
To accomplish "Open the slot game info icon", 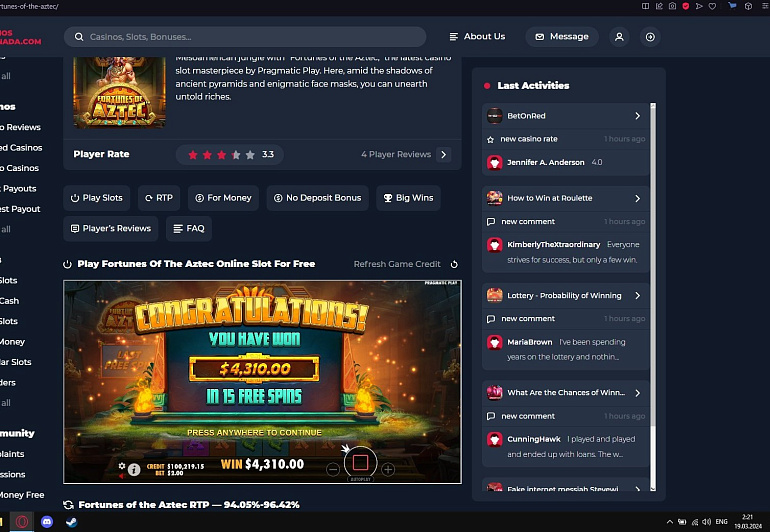I will [x=134, y=470].
